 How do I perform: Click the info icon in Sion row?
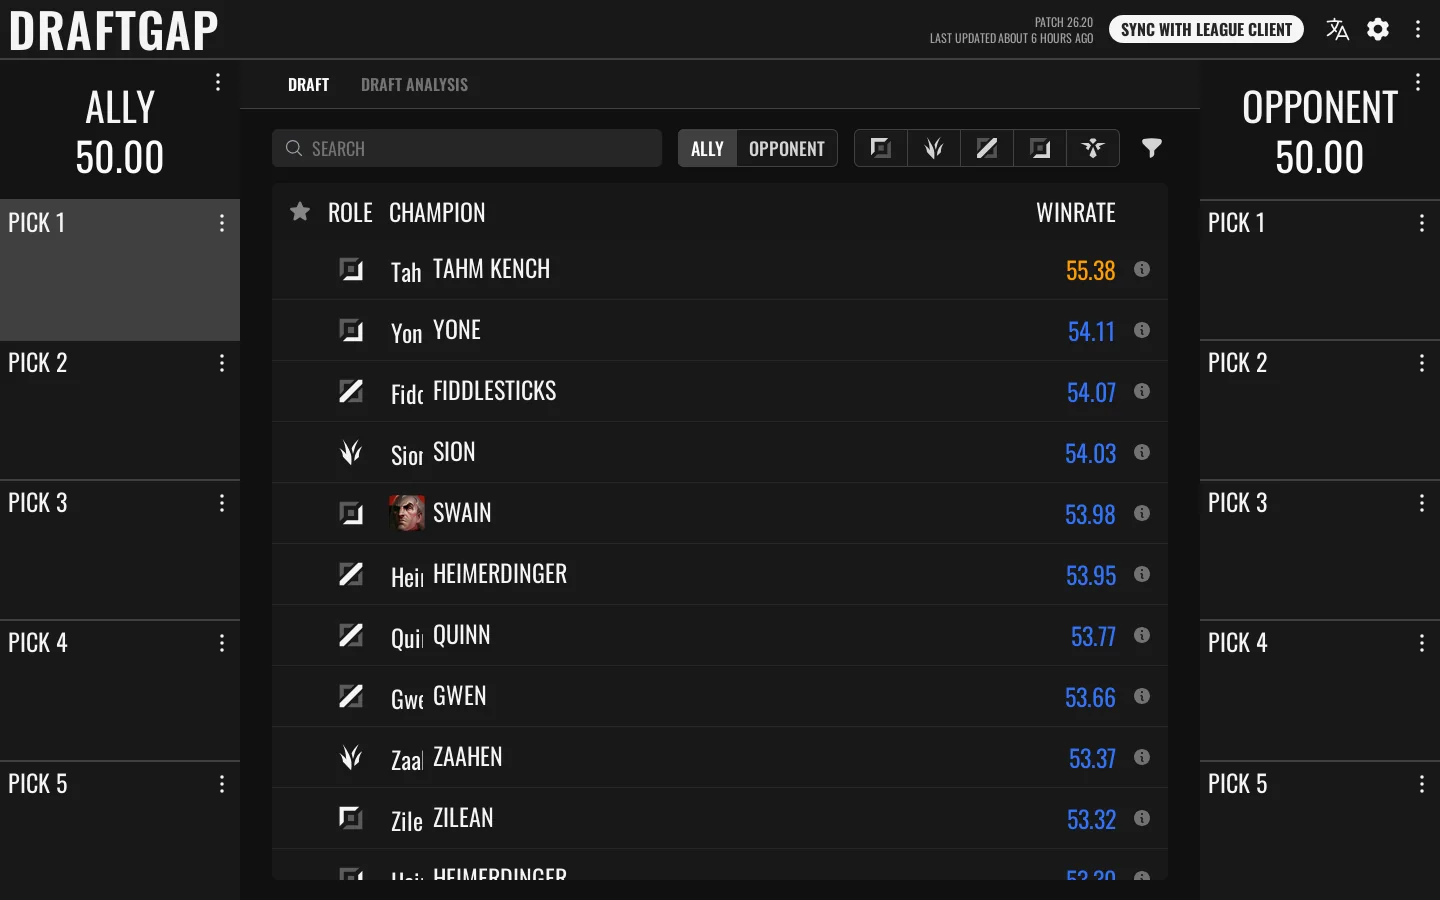point(1142,452)
